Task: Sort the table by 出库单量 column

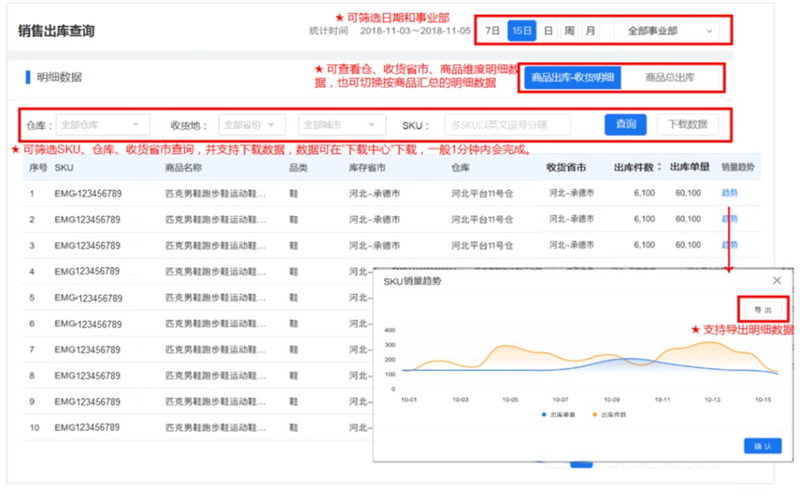Action: [689, 166]
